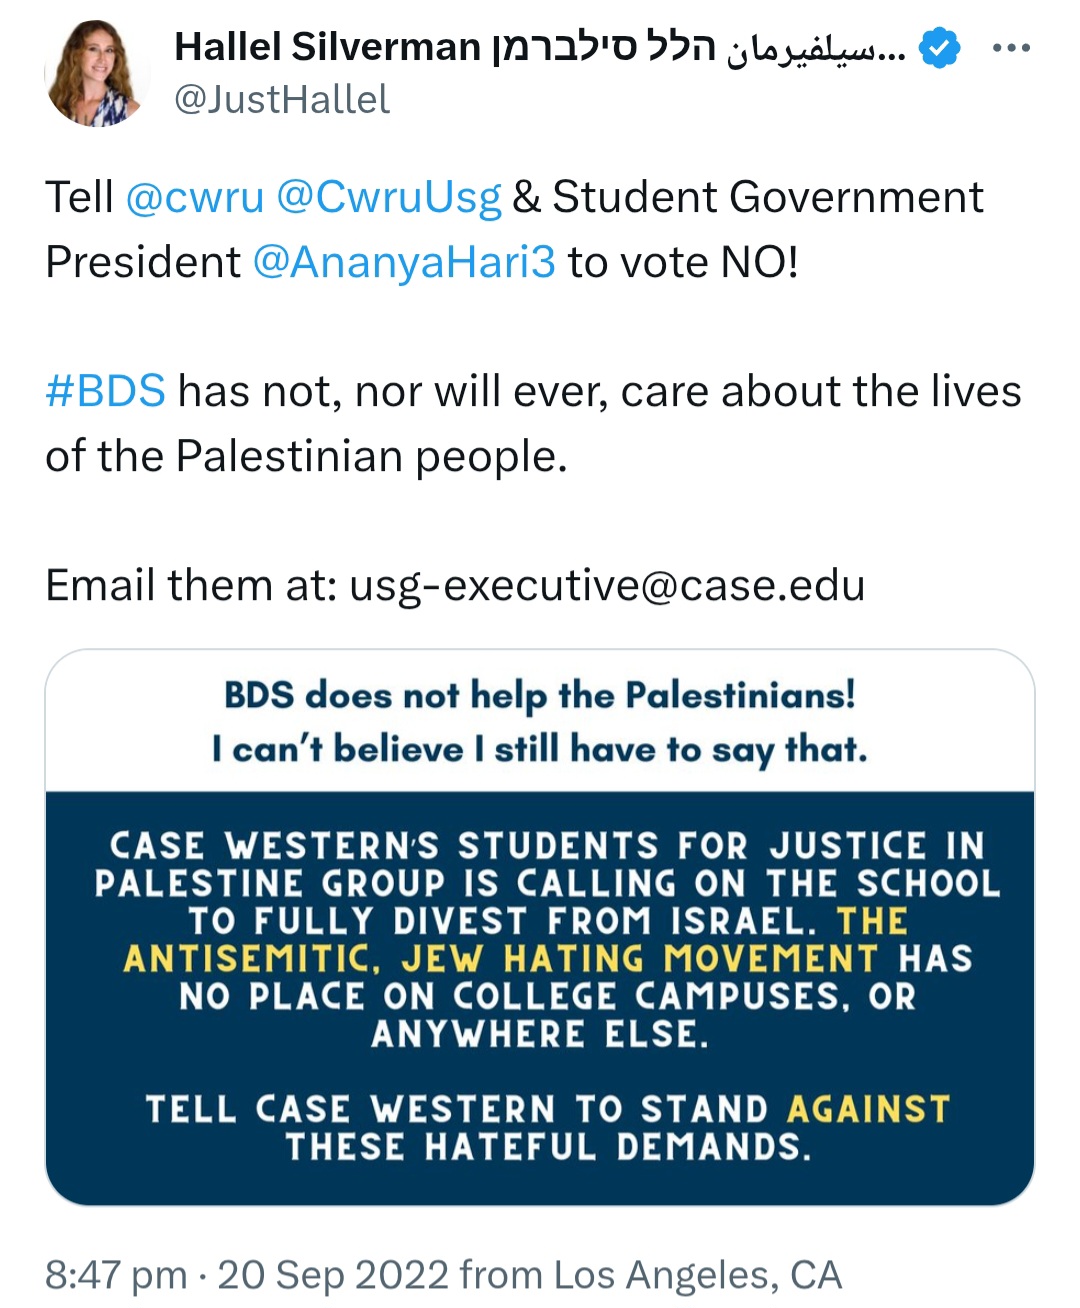Open the three-dot more options menu

point(1011,48)
